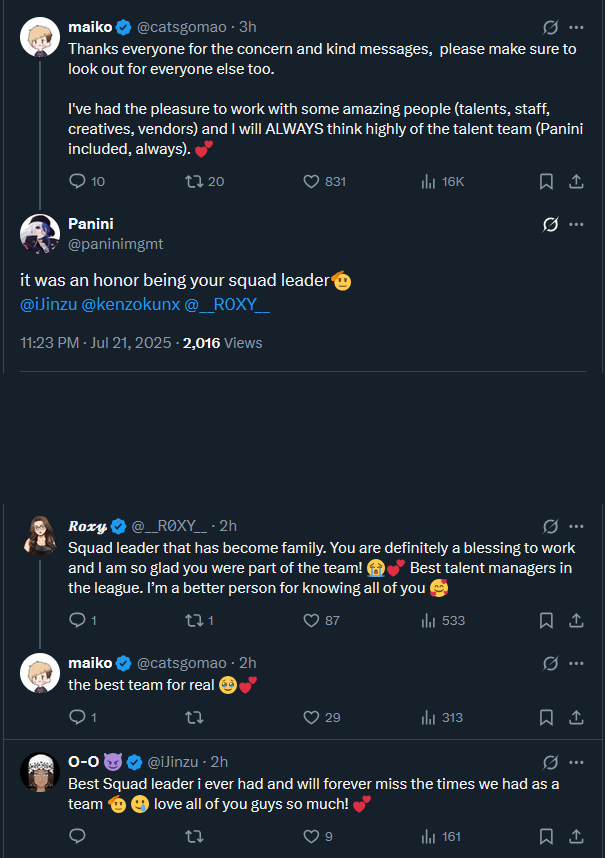Viewport: 605px width, 858px height.
Task: Like maiko's tweet with 831 likes
Action: [x=310, y=181]
